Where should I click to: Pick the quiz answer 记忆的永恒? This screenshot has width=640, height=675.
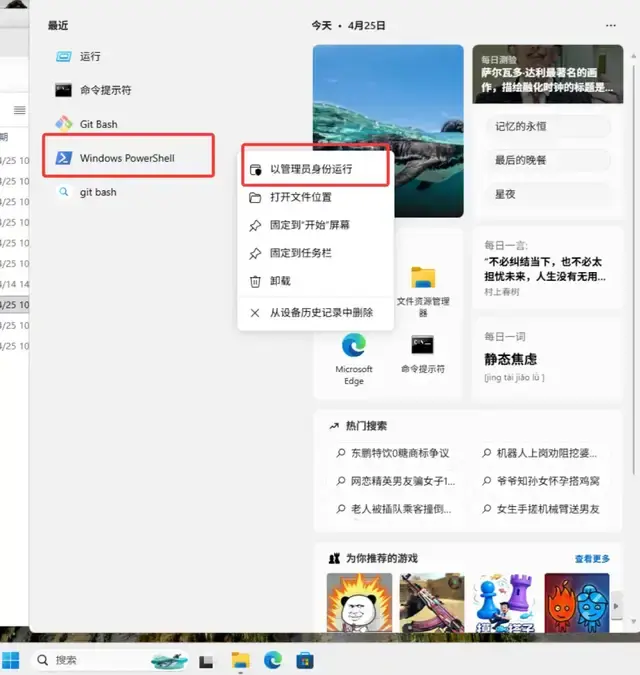(547, 127)
